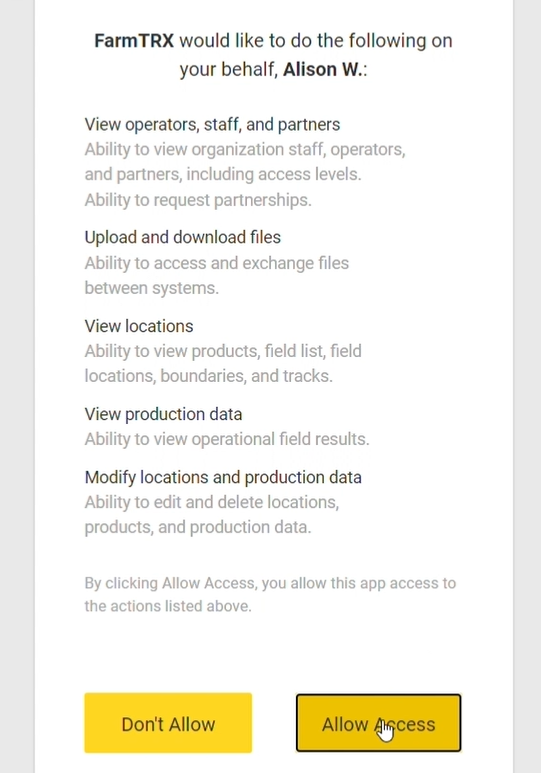This screenshot has width=541, height=773.
Task: Click 'Ability to edit and delete locations' description
Action: point(212,514)
